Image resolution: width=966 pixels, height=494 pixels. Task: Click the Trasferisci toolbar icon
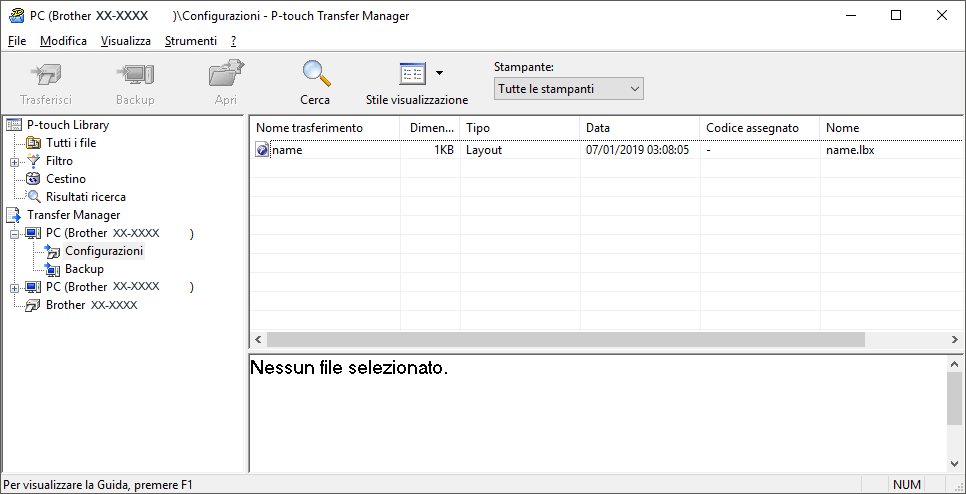click(x=46, y=75)
